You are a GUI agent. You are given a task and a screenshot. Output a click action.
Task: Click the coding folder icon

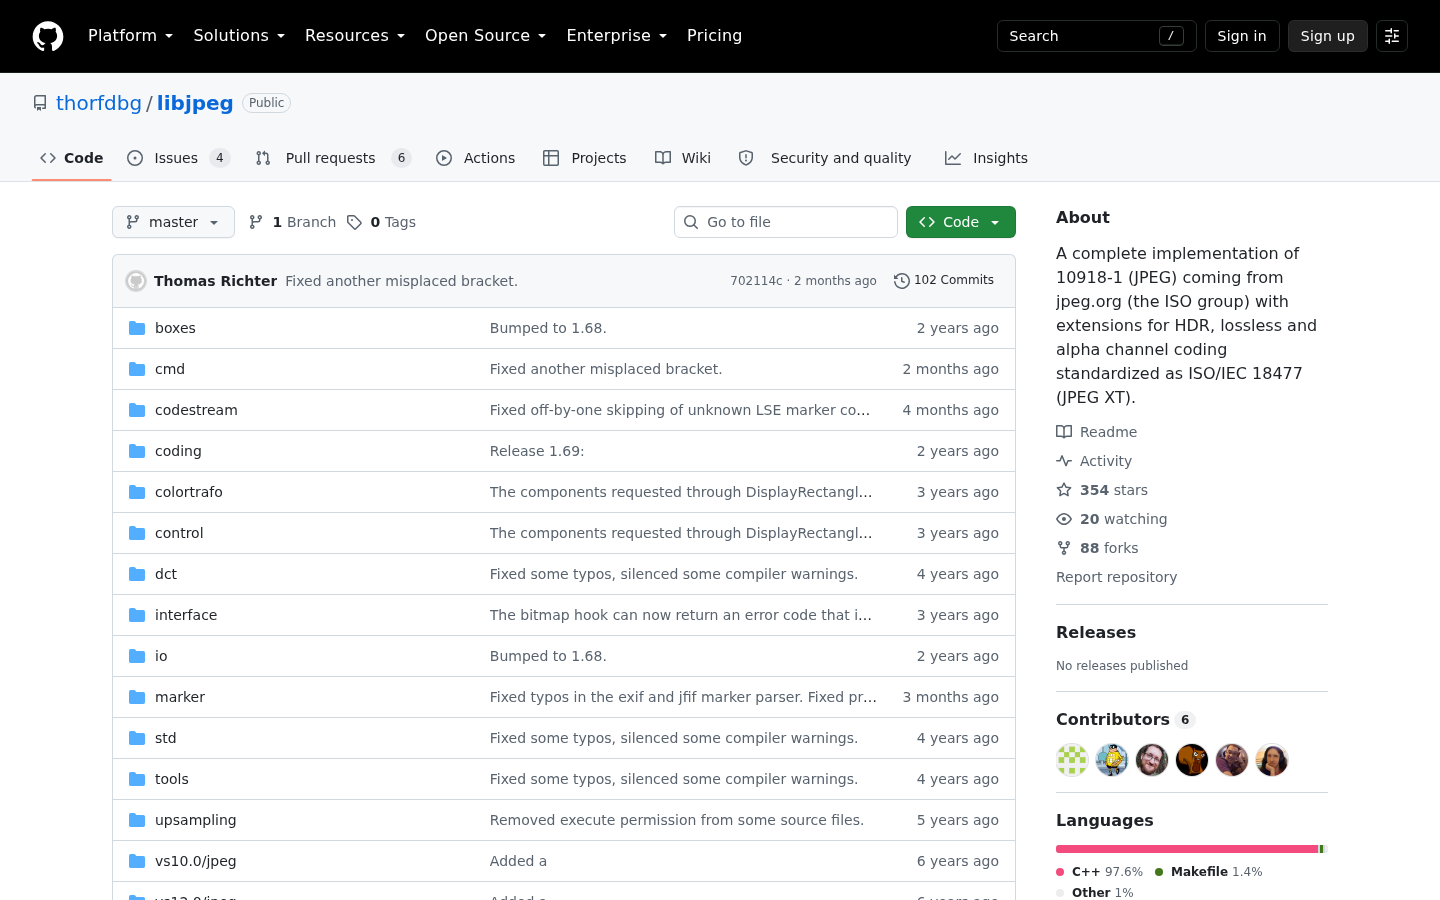tap(137, 451)
